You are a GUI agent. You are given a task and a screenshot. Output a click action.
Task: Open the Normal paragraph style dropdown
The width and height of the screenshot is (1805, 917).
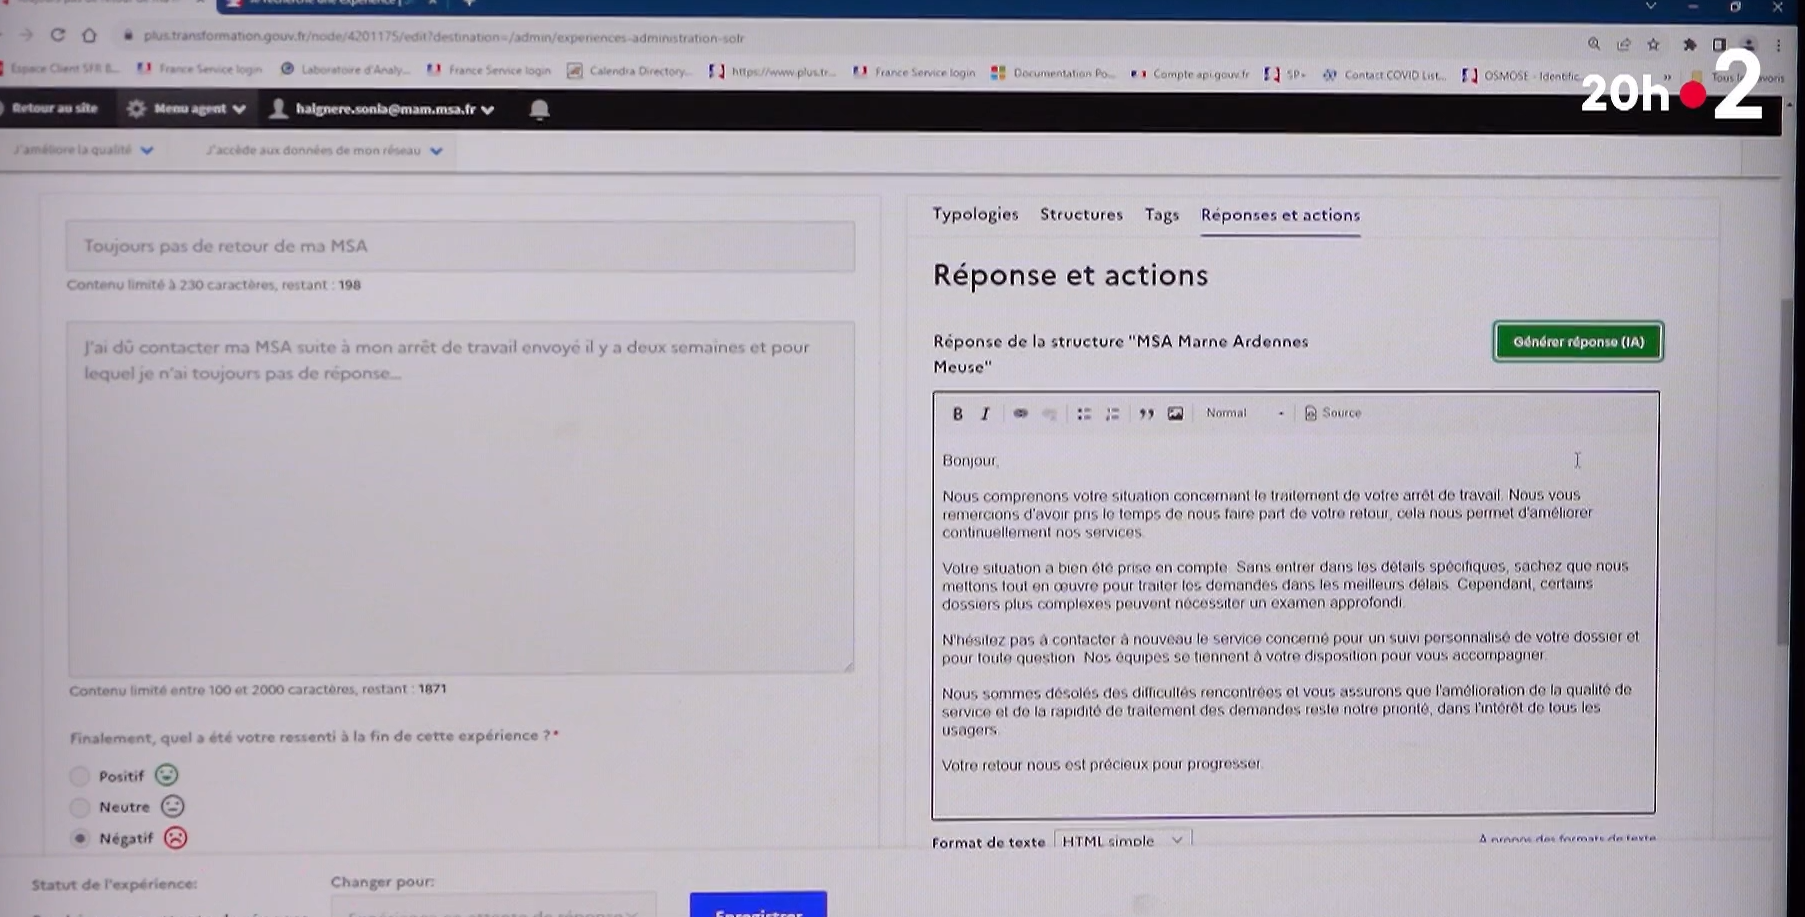click(1240, 412)
